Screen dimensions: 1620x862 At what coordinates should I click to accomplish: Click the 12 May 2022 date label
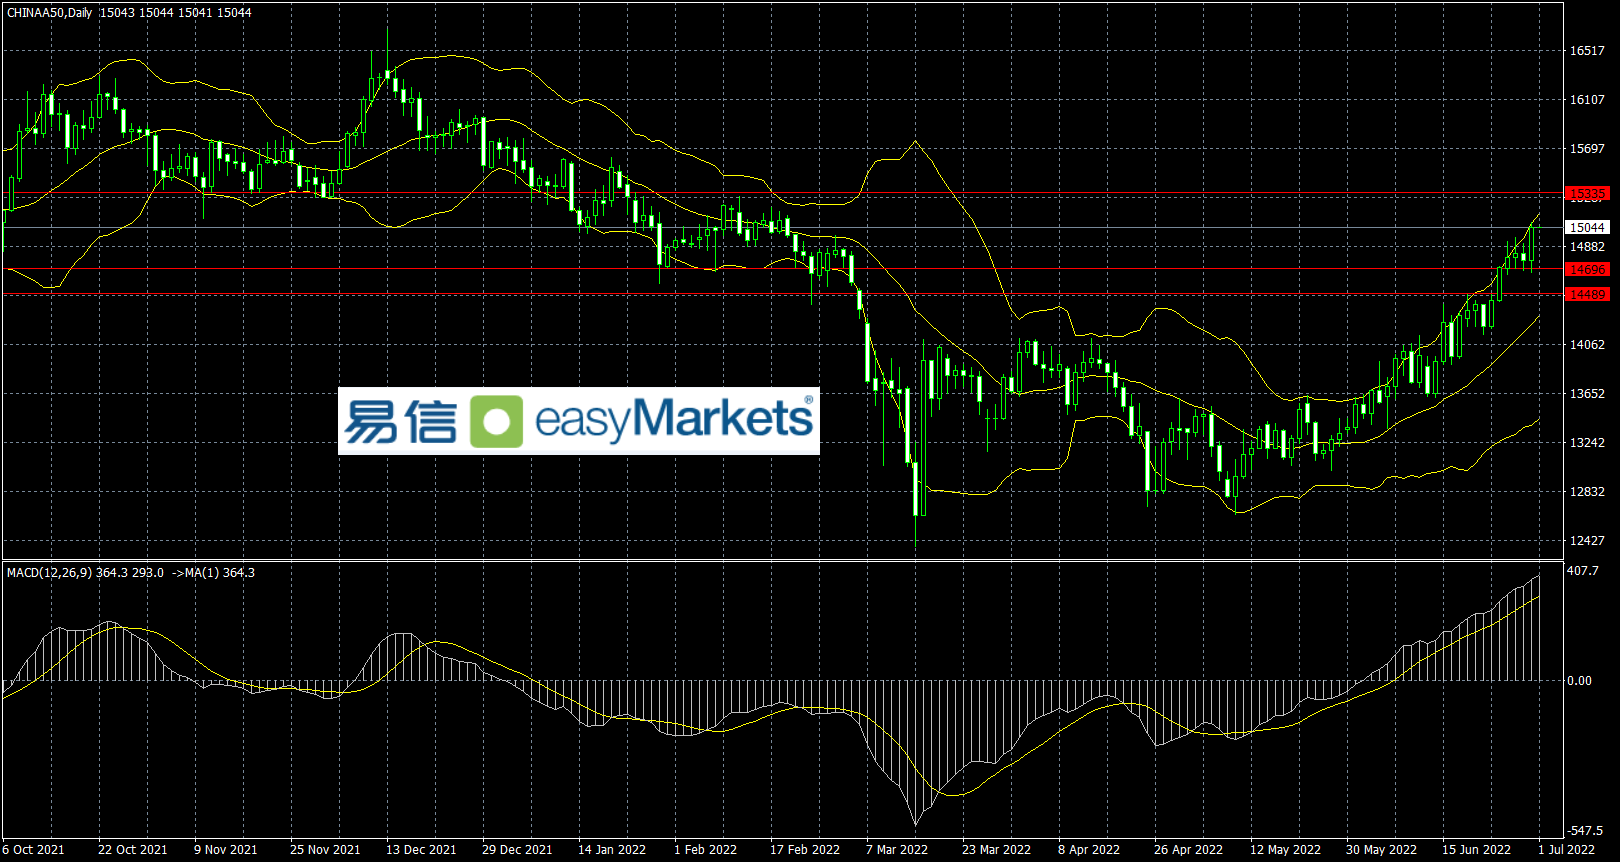[1285, 849]
